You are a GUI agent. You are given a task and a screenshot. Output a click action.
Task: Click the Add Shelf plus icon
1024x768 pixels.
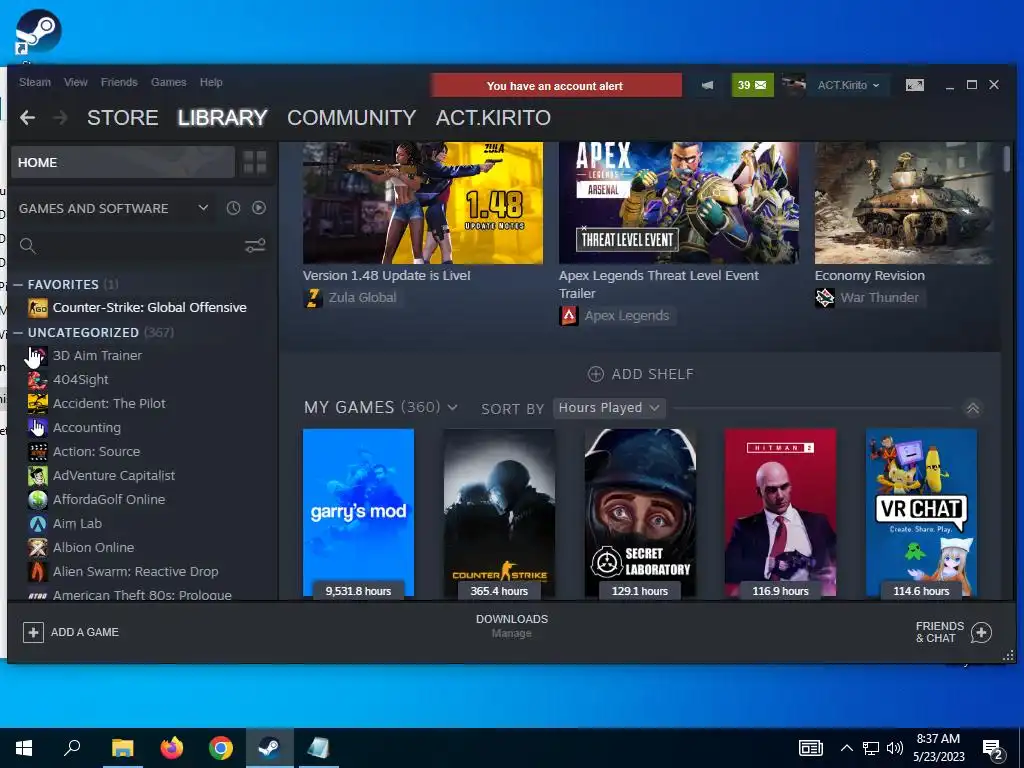tap(596, 374)
